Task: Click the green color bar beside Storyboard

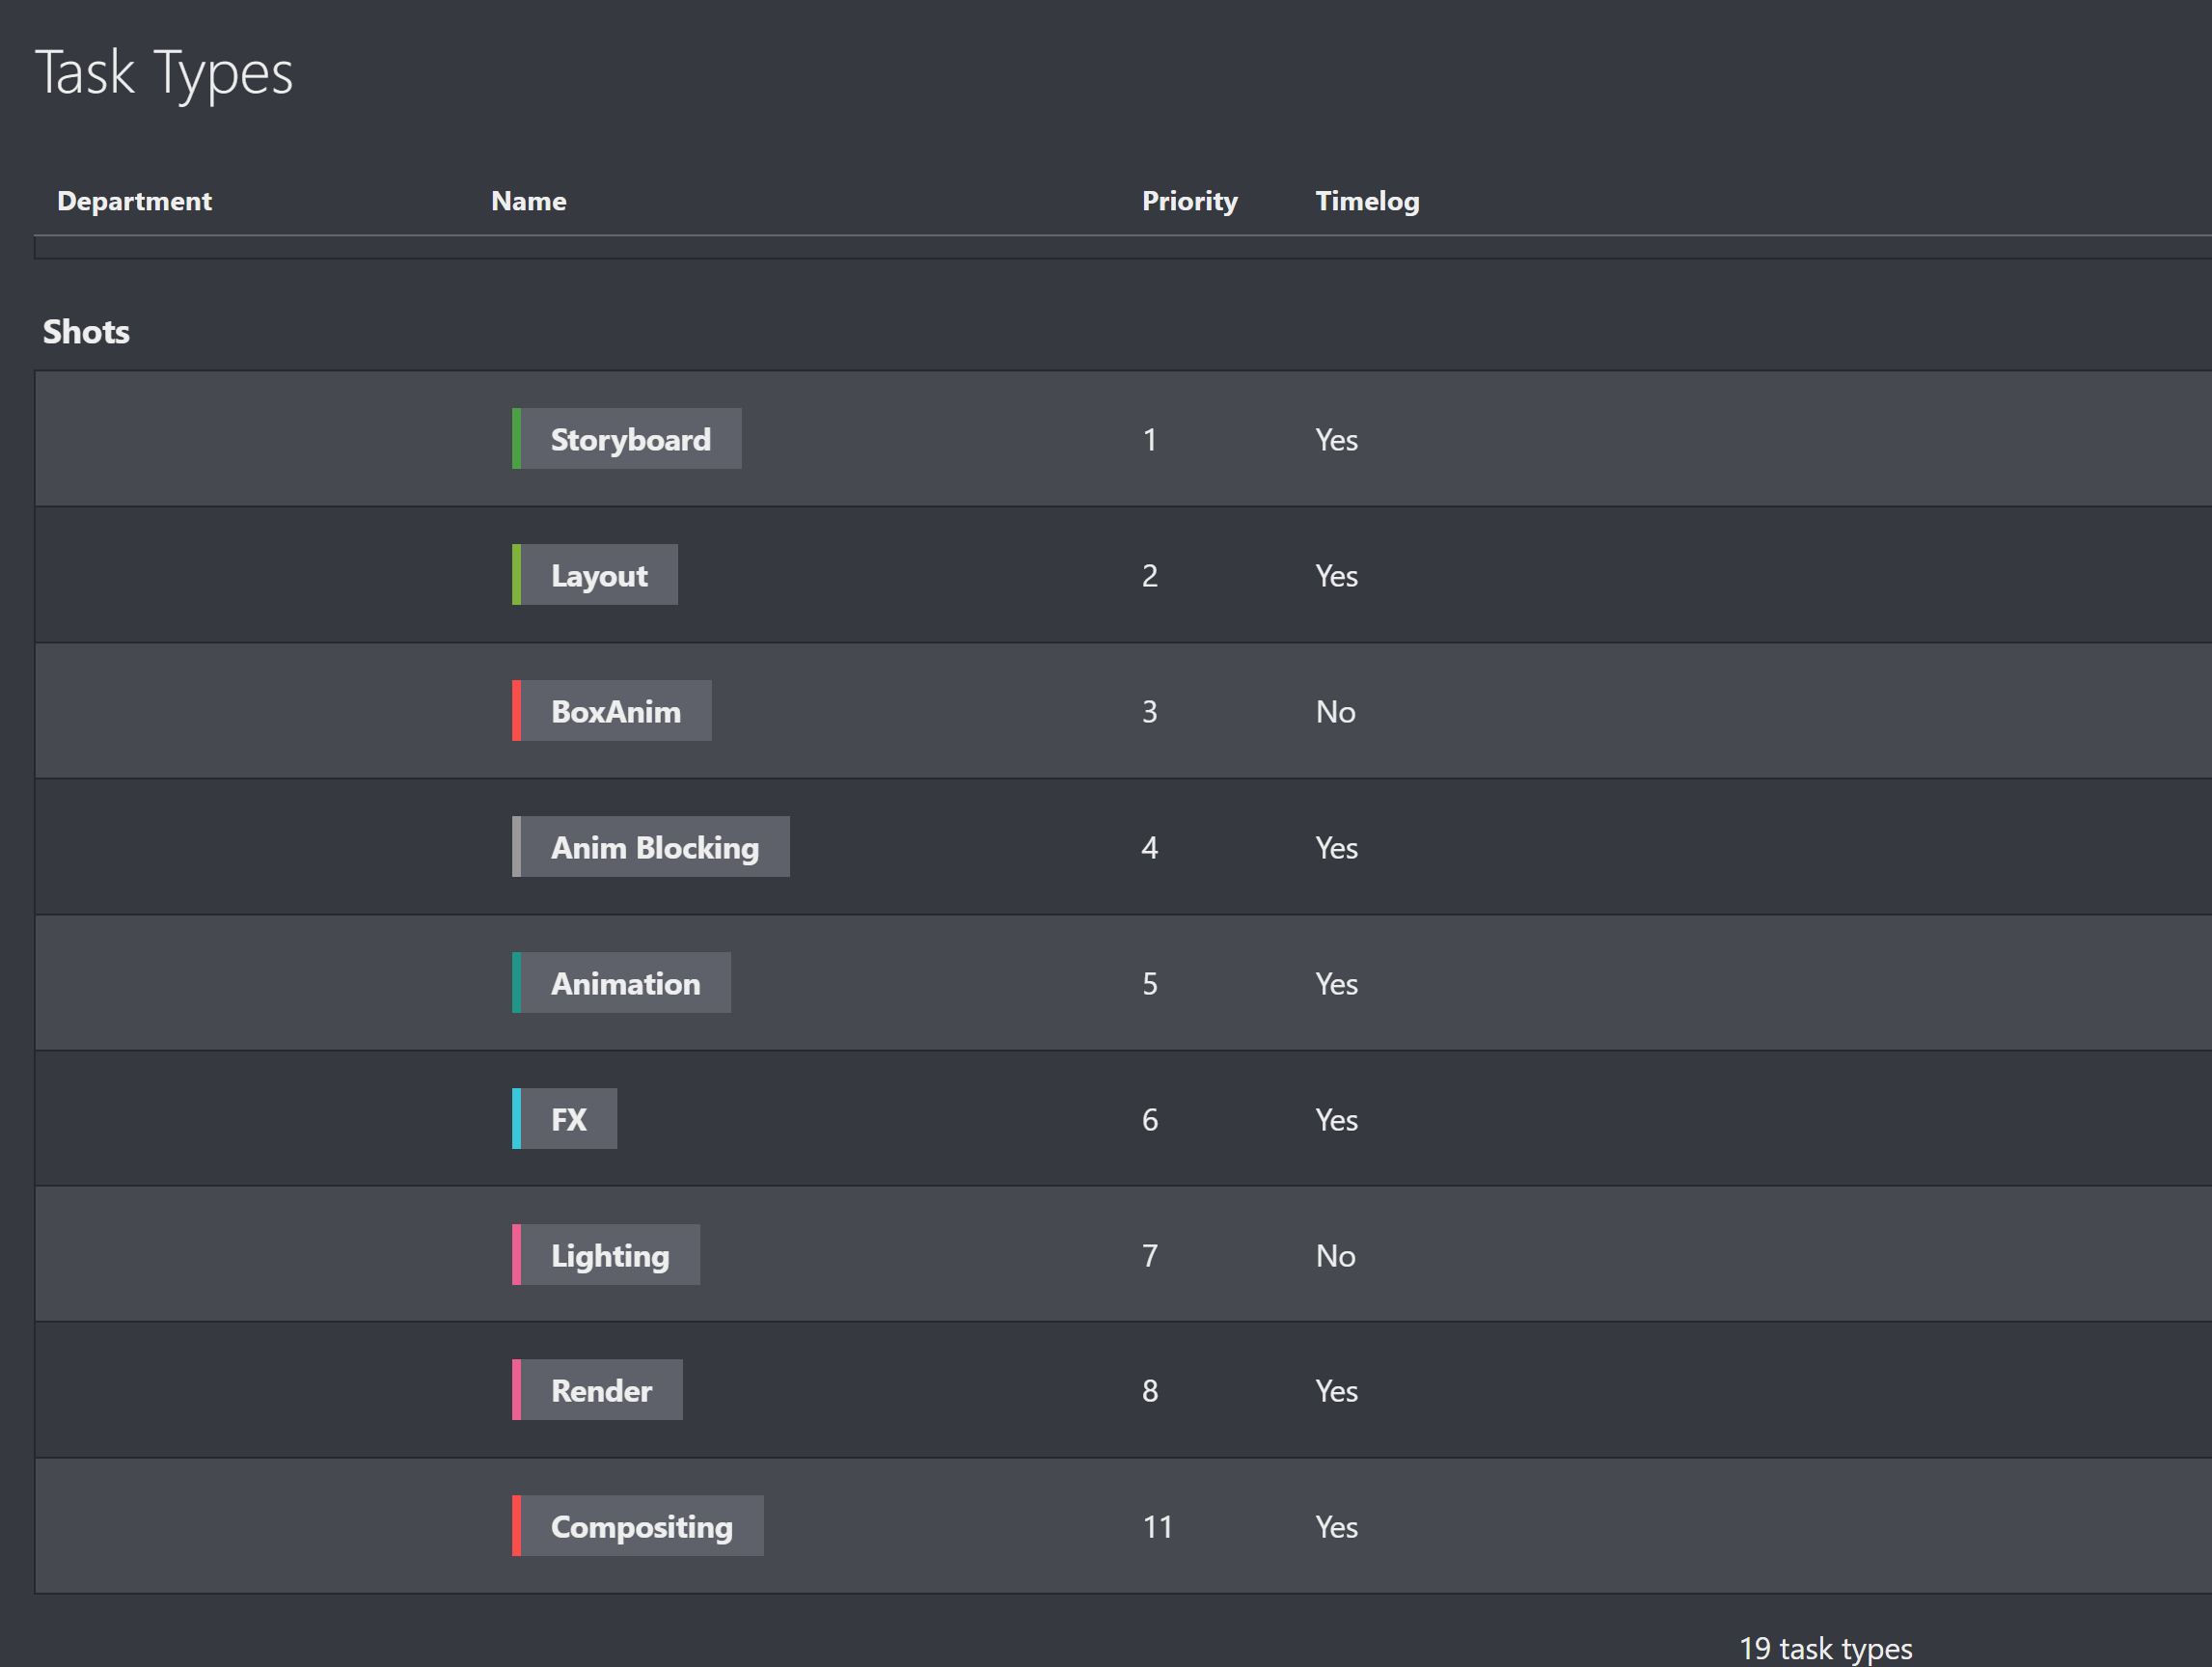Action: 517,439
